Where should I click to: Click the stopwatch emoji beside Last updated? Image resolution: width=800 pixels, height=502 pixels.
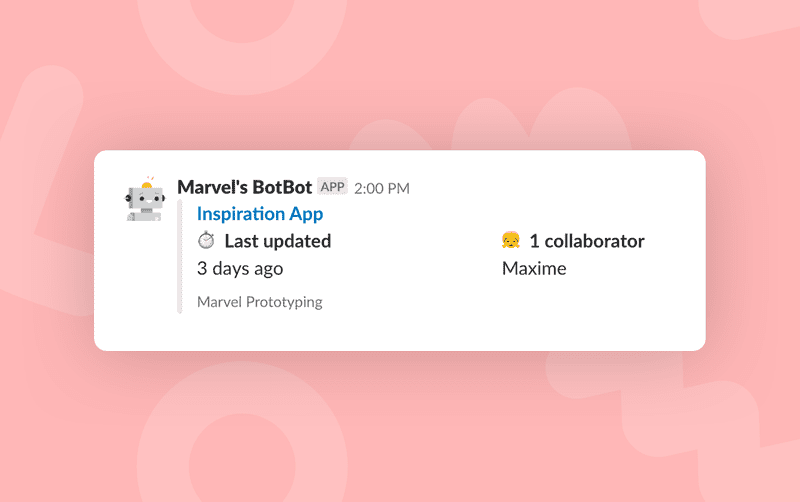click(x=206, y=240)
